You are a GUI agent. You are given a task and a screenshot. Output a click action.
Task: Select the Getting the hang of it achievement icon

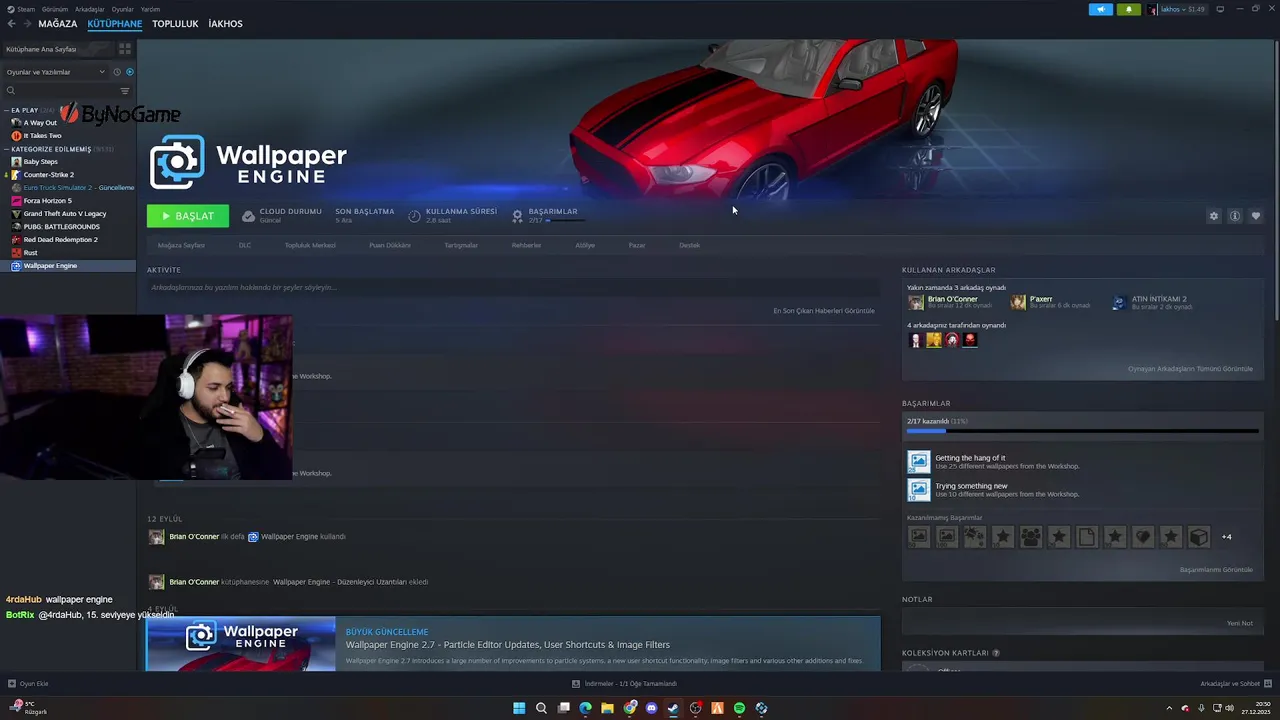(x=918, y=462)
